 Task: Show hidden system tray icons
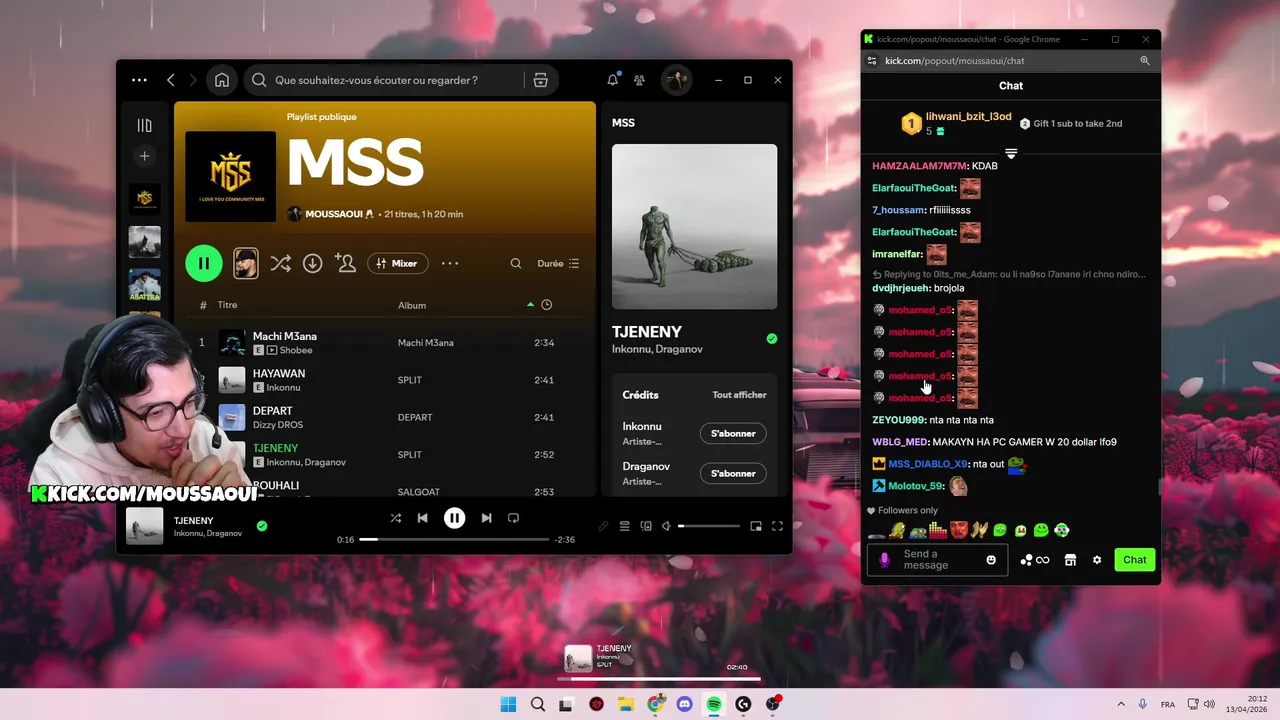[1120, 704]
